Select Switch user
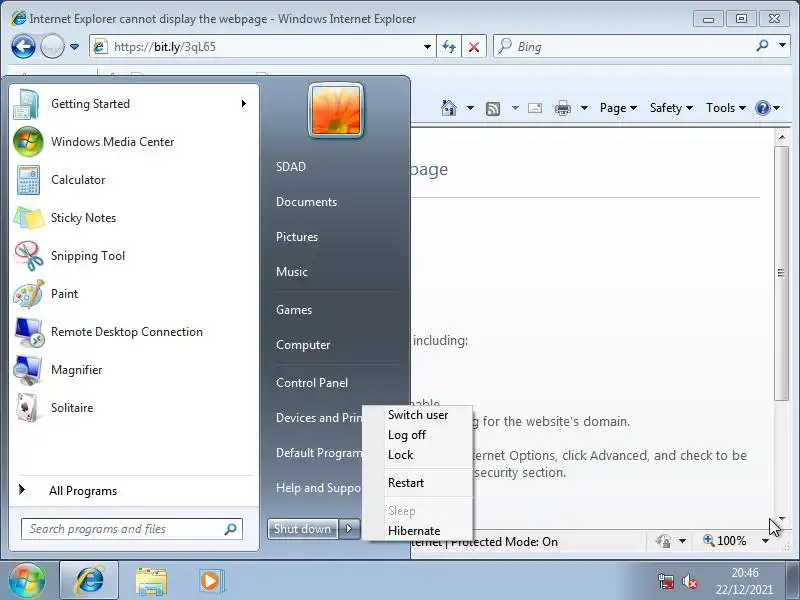The image size is (800, 600). (418, 415)
